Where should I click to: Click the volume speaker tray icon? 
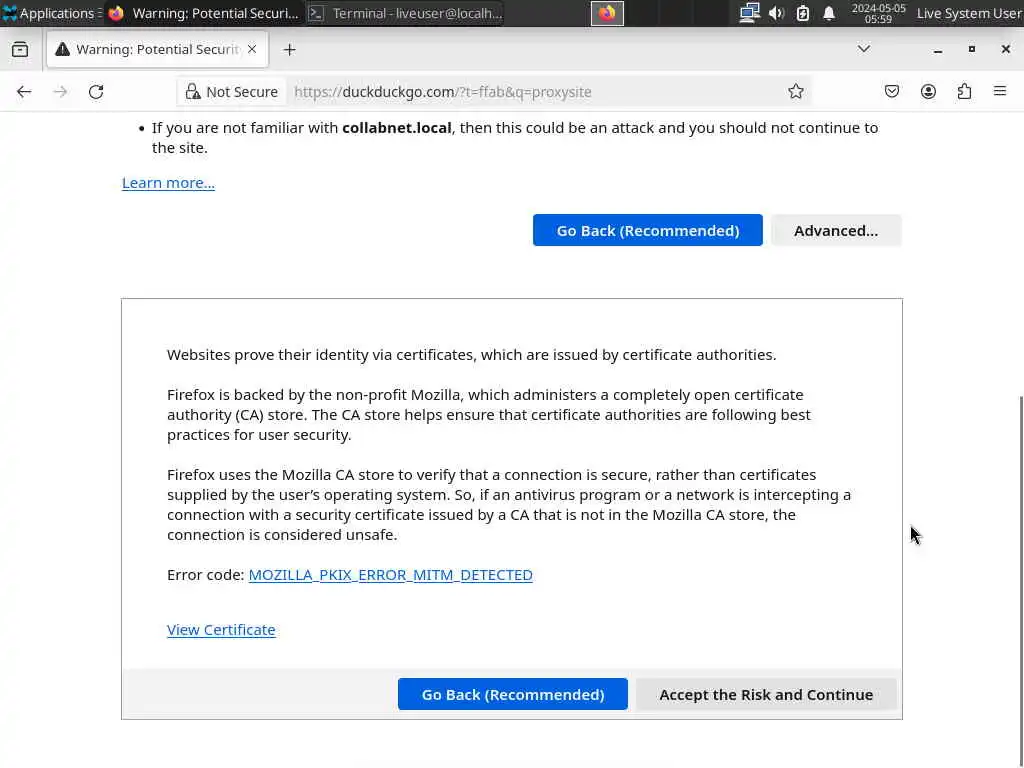coord(776,13)
